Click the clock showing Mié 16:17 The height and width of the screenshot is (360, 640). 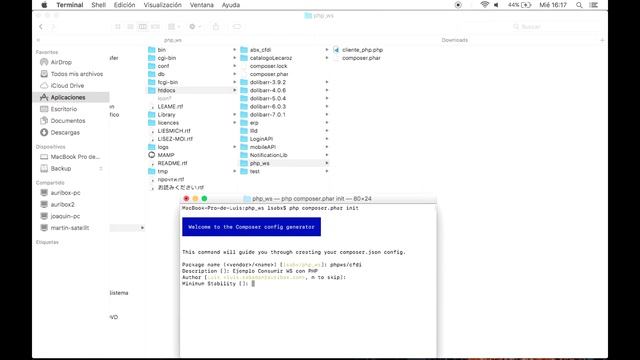click(553, 5)
